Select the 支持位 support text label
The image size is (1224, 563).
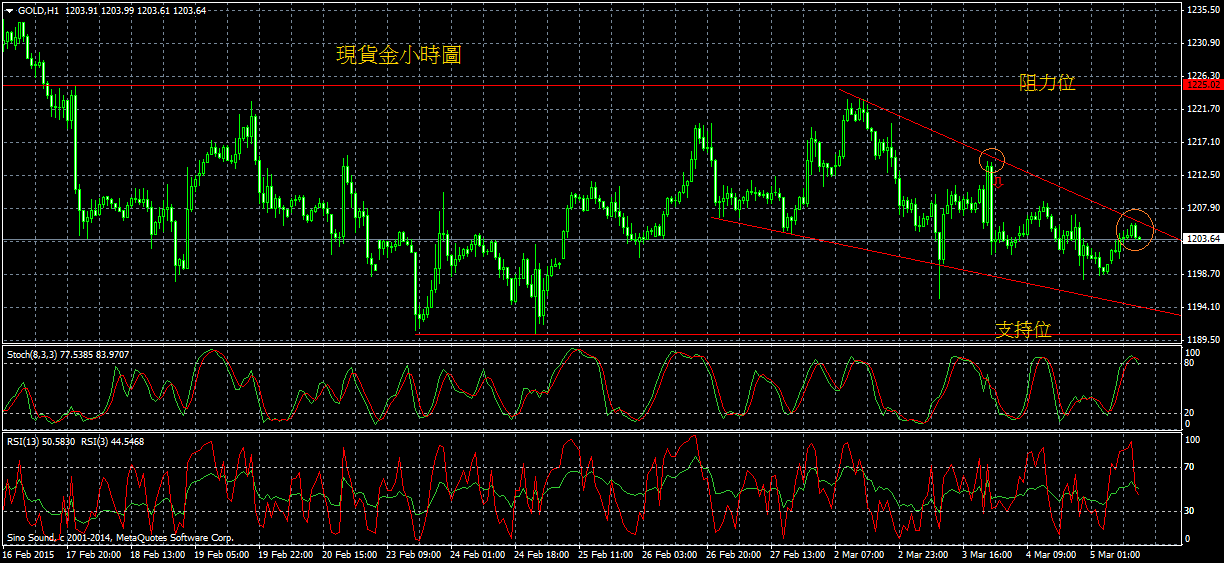[1022, 329]
